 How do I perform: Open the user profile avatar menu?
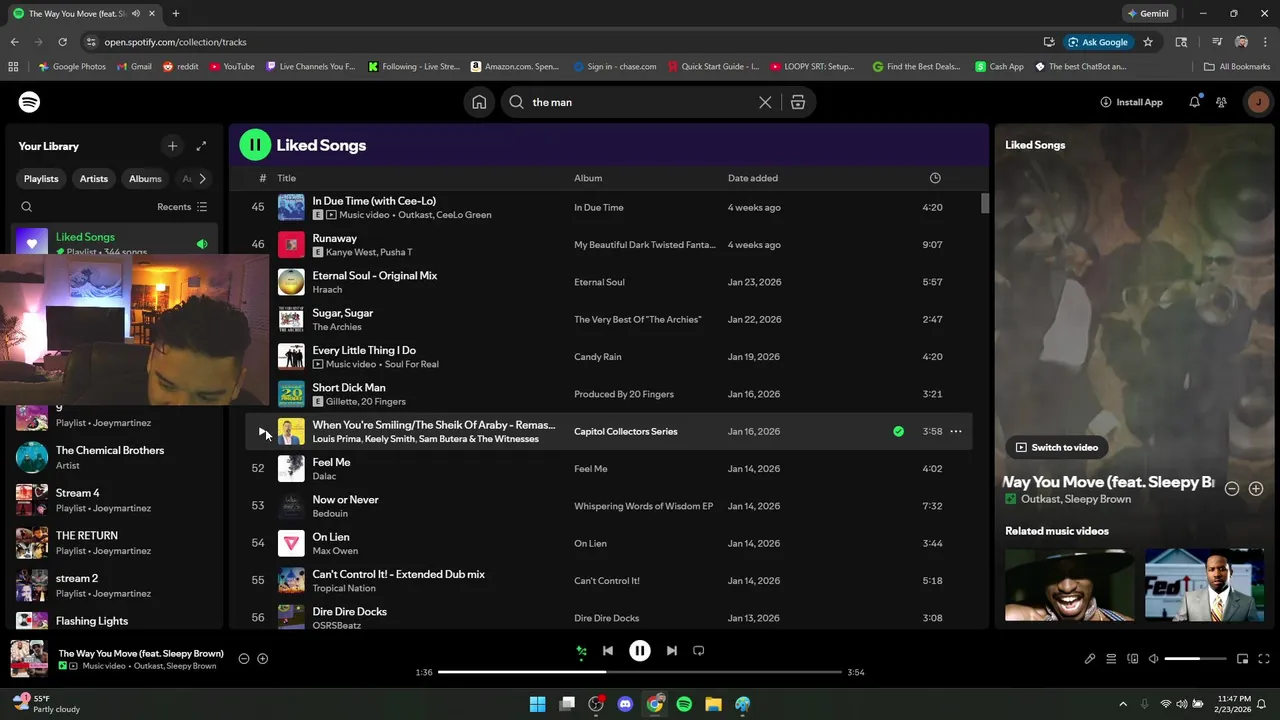pos(1258,102)
